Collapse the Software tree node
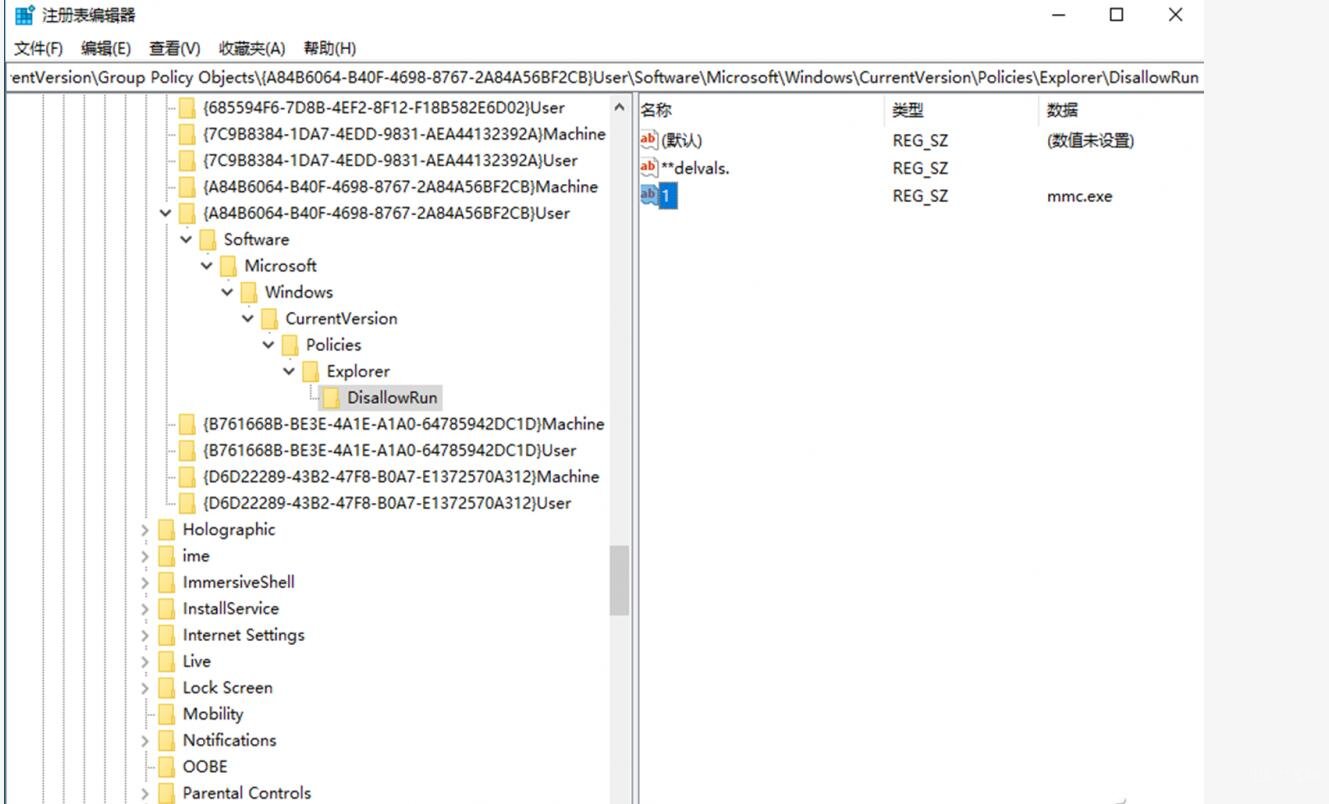Screen dimensions: 1329x804 pos(186,240)
